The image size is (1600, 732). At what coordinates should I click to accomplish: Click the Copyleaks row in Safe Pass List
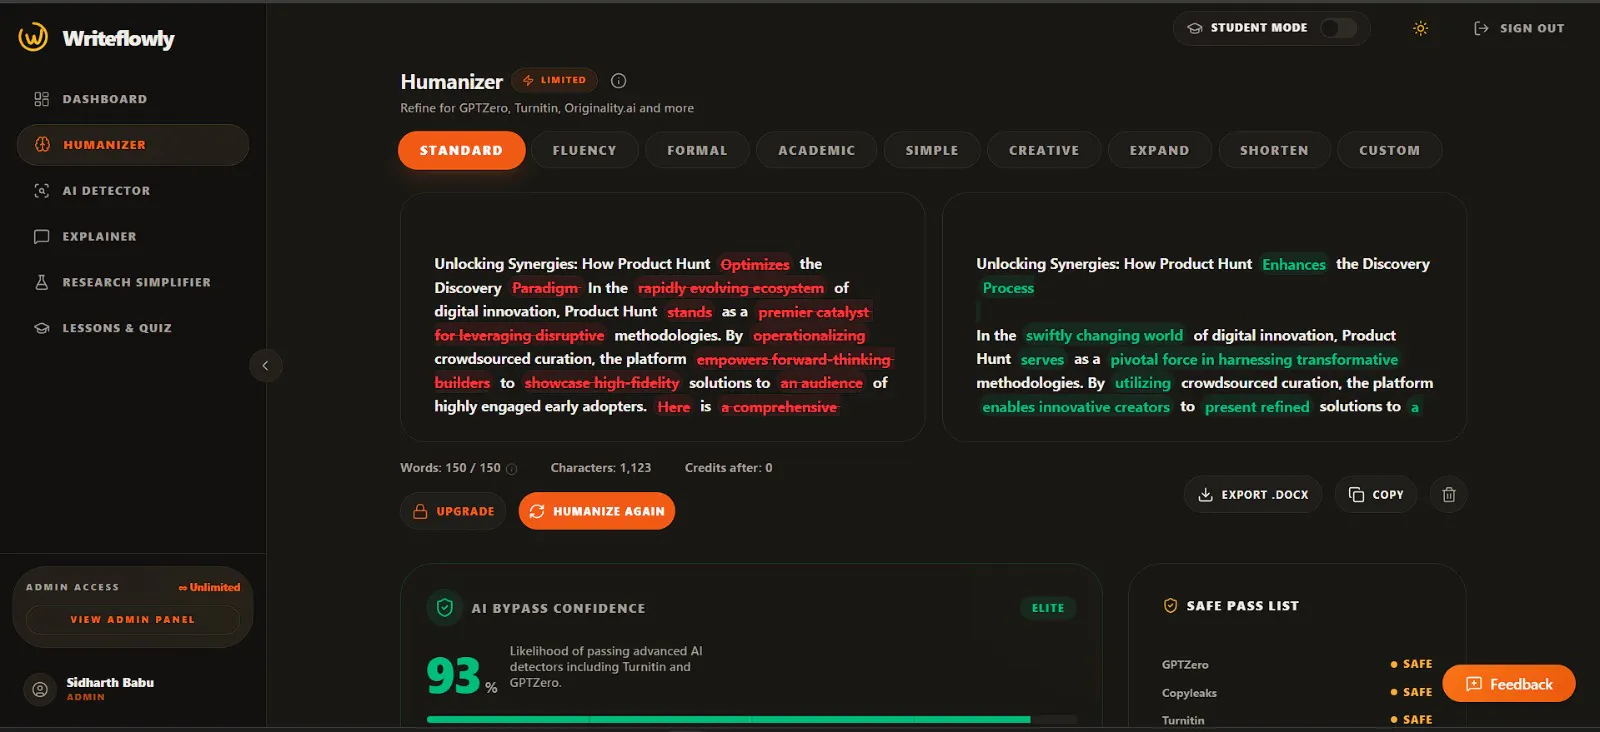1297,692
